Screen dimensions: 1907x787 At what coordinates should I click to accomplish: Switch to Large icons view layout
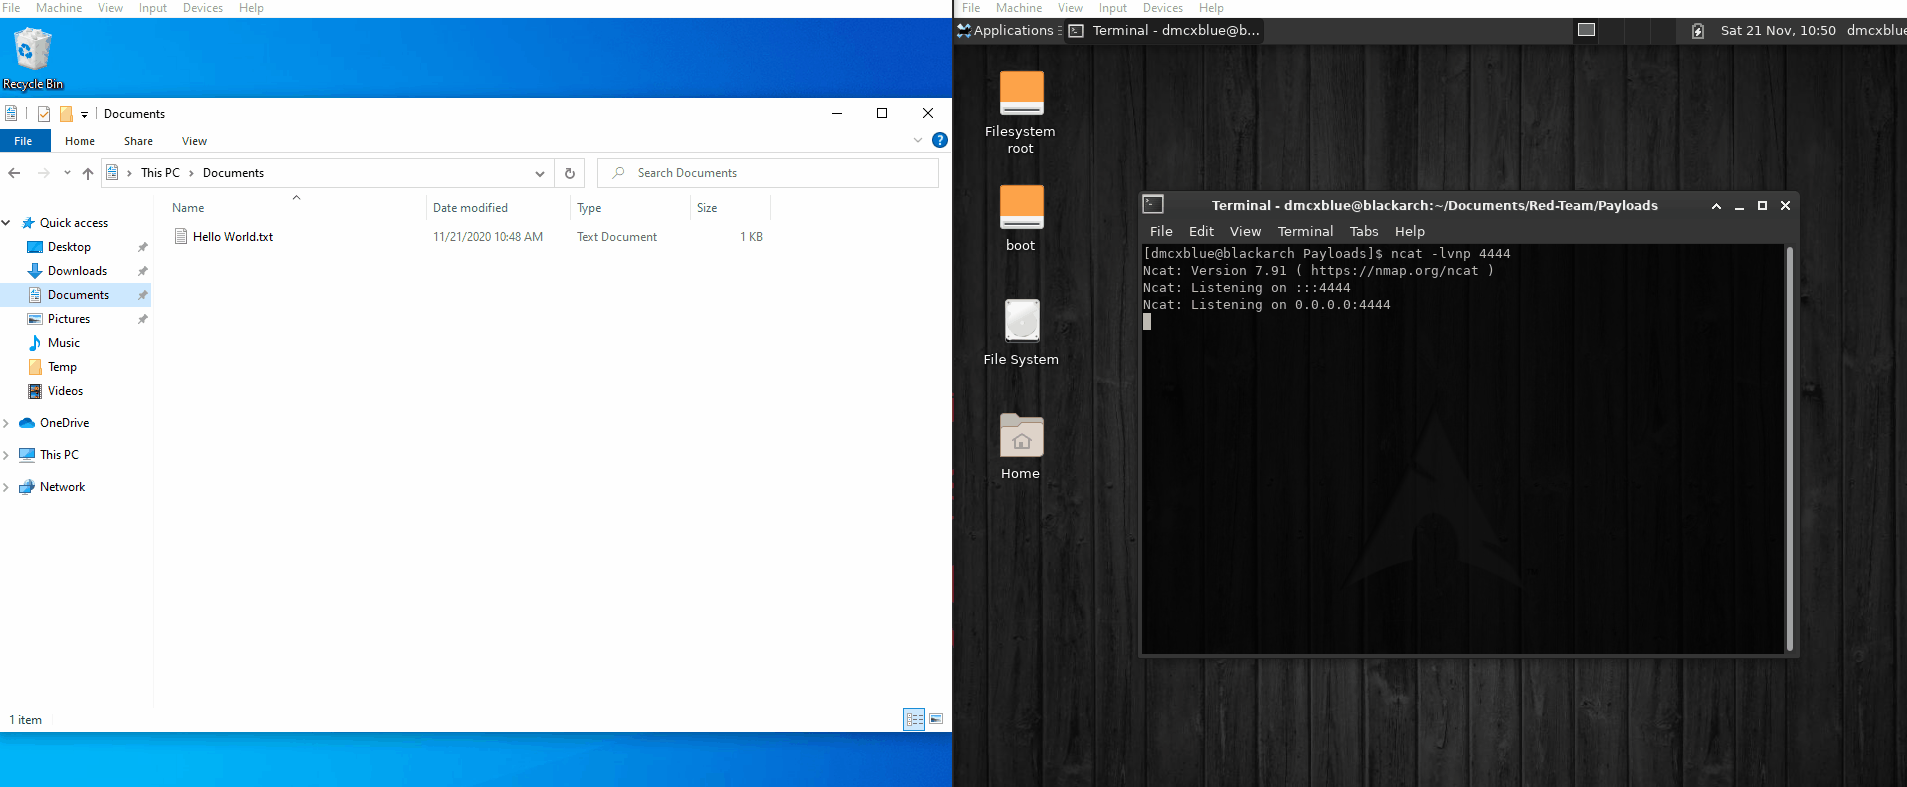(x=936, y=719)
